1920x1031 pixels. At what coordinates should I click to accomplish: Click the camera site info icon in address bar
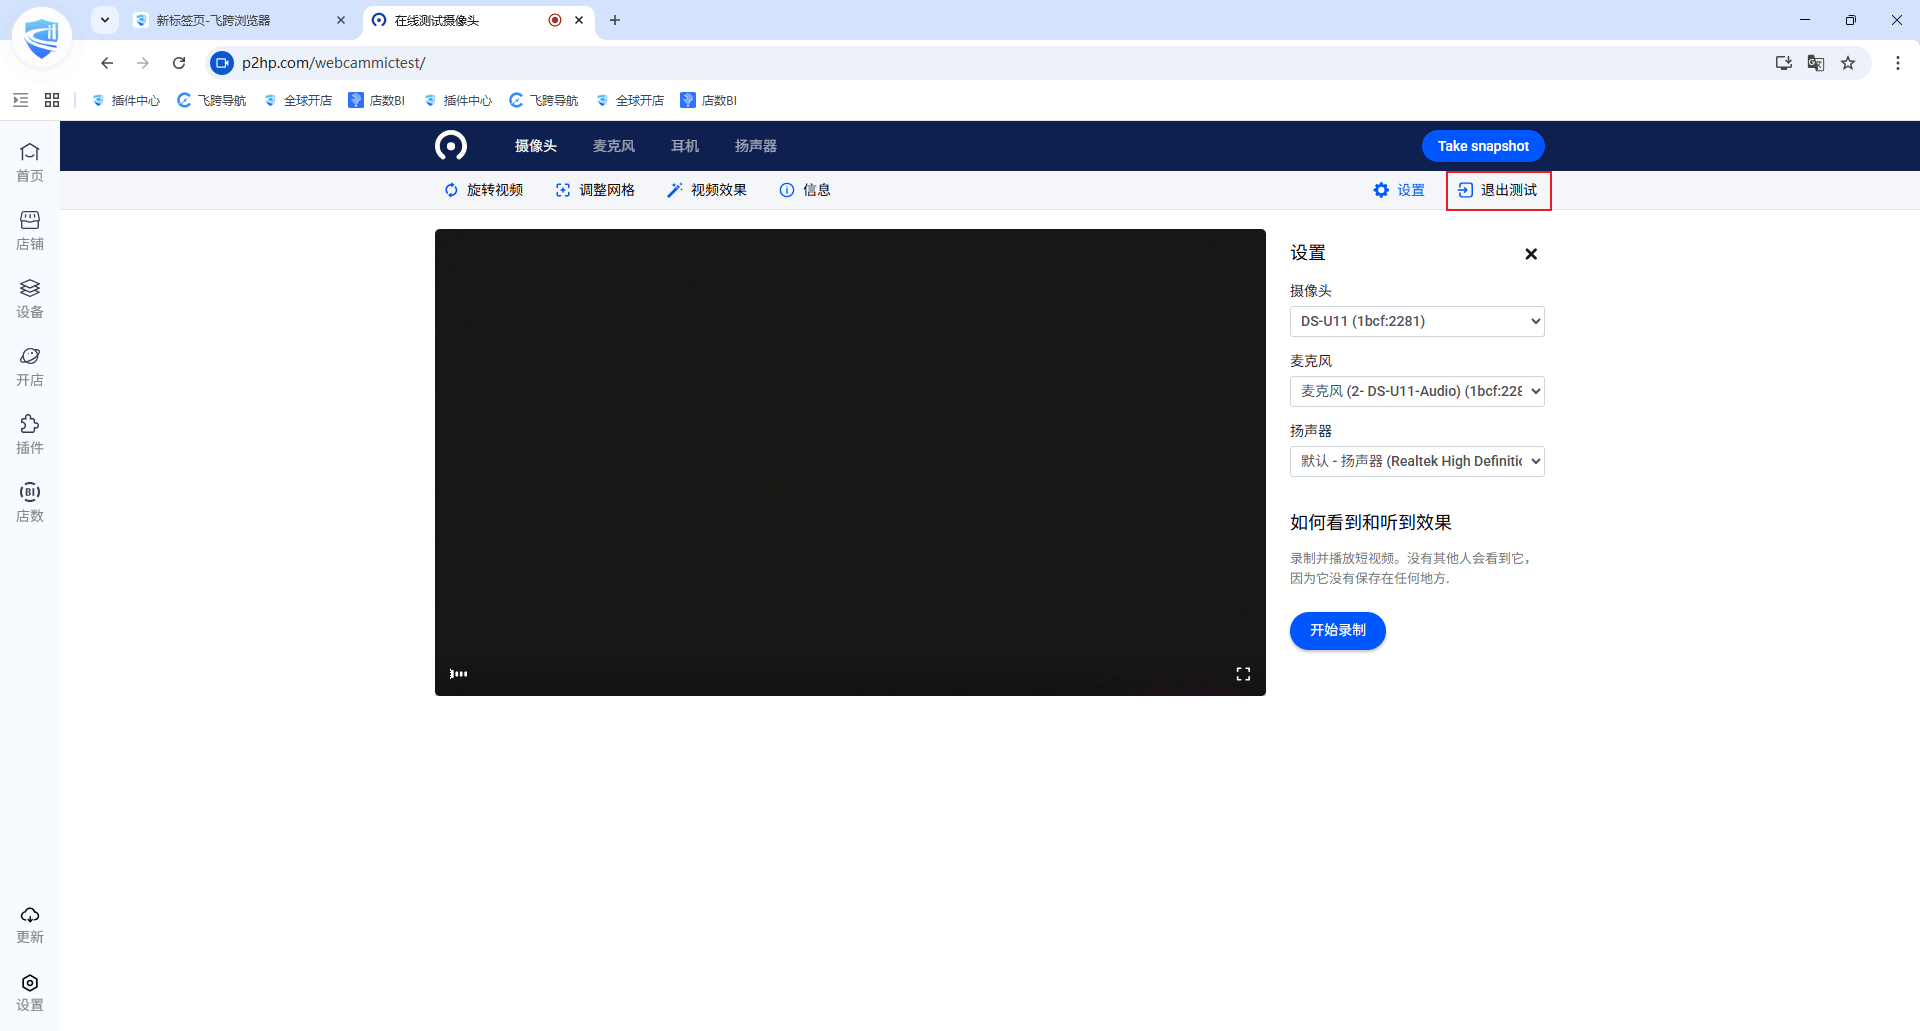[222, 63]
